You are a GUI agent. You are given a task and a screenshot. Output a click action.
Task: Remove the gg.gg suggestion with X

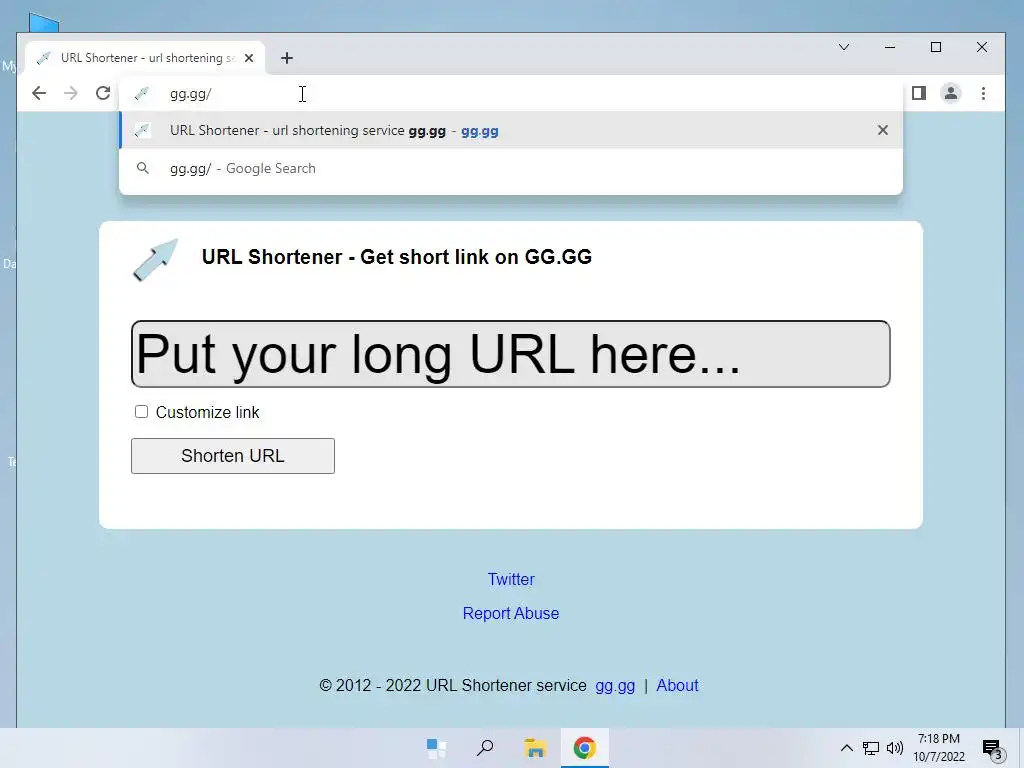(x=882, y=130)
